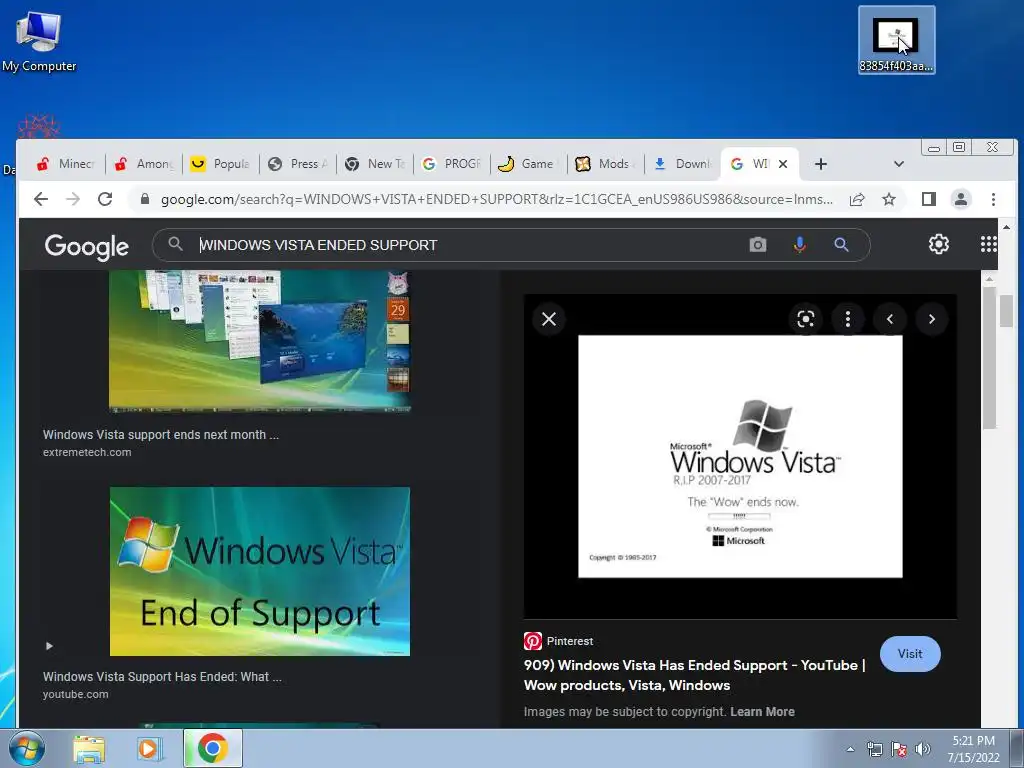Open Windows Vista Support Has Ended video result
Viewport: 1024px width, 768px height.
coord(162,677)
